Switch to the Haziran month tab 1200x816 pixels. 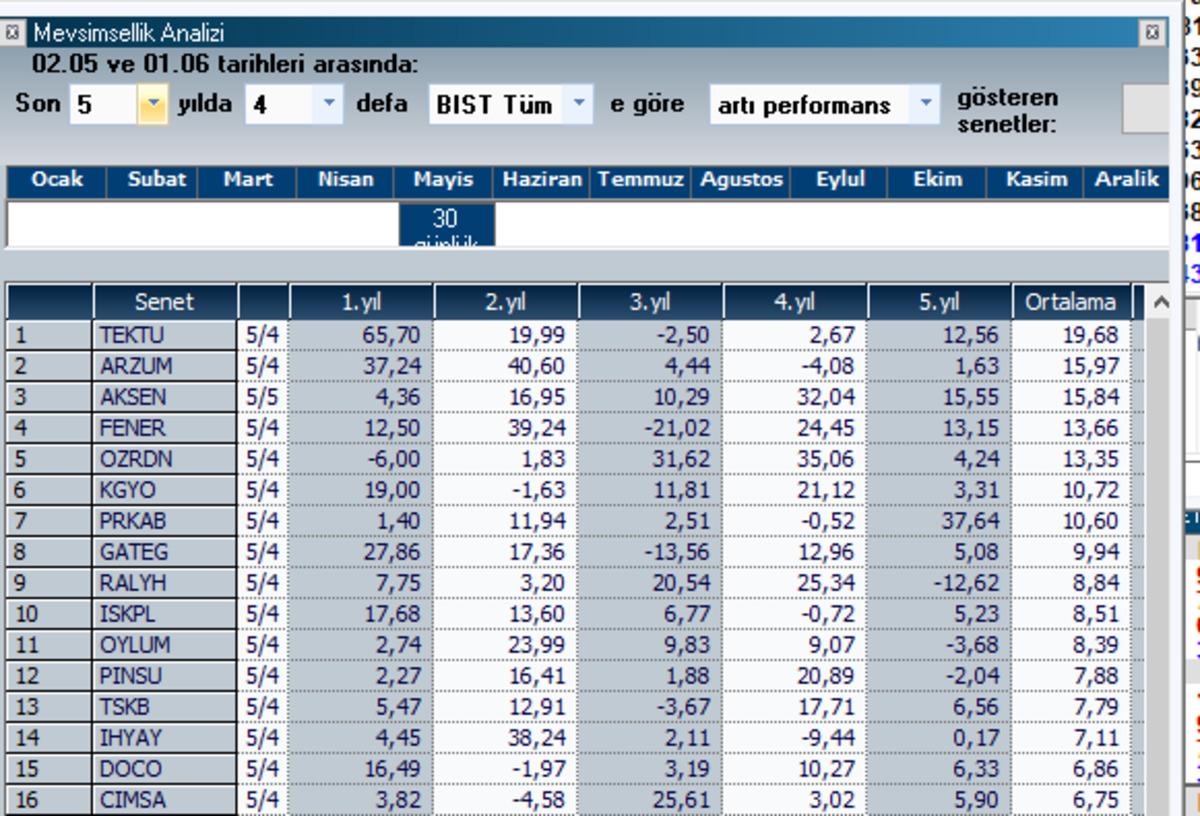(x=541, y=181)
